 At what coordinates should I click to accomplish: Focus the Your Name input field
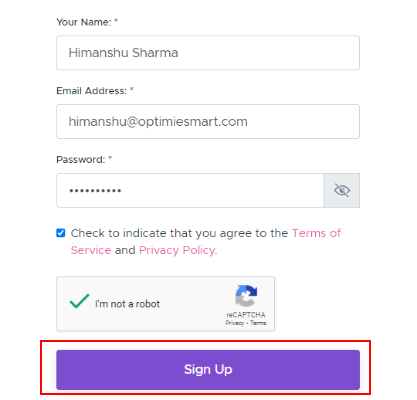(x=208, y=53)
